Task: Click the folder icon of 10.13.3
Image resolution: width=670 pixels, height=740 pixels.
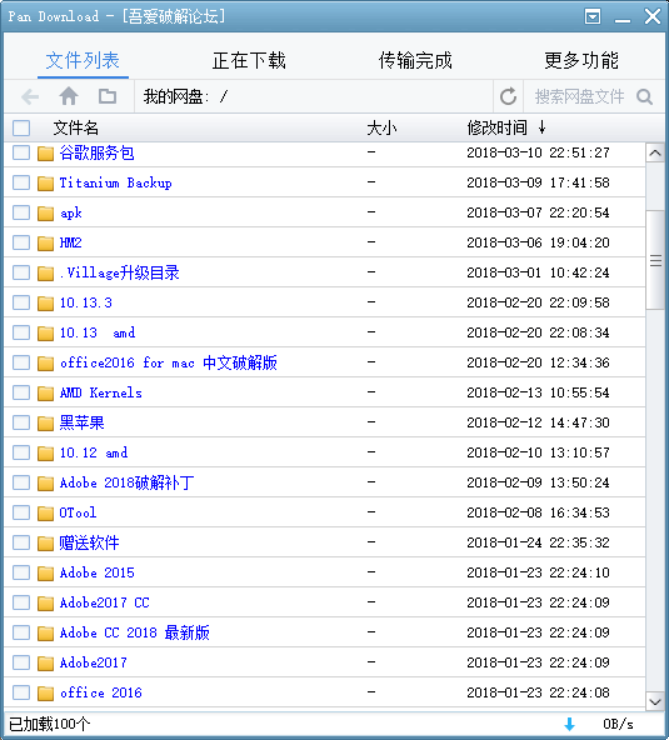Action: click(45, 303)
